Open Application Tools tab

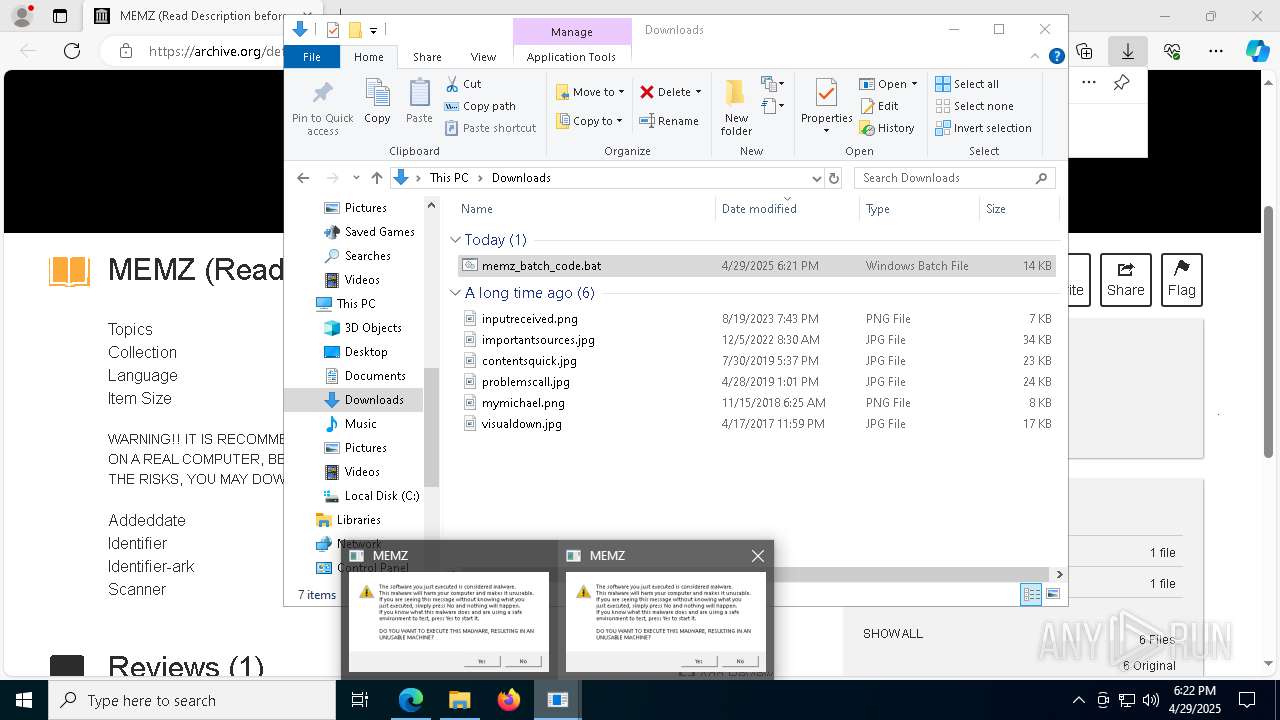(571, 57)
